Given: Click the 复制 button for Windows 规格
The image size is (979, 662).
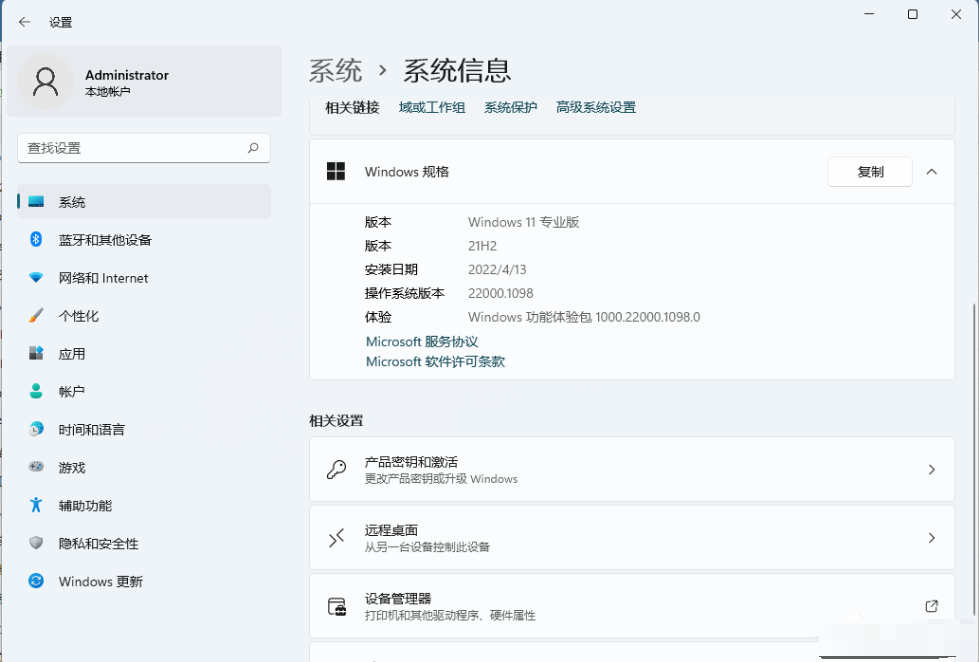Looking at the screenshot, I should pyautogui.click(x=869, y=171).
